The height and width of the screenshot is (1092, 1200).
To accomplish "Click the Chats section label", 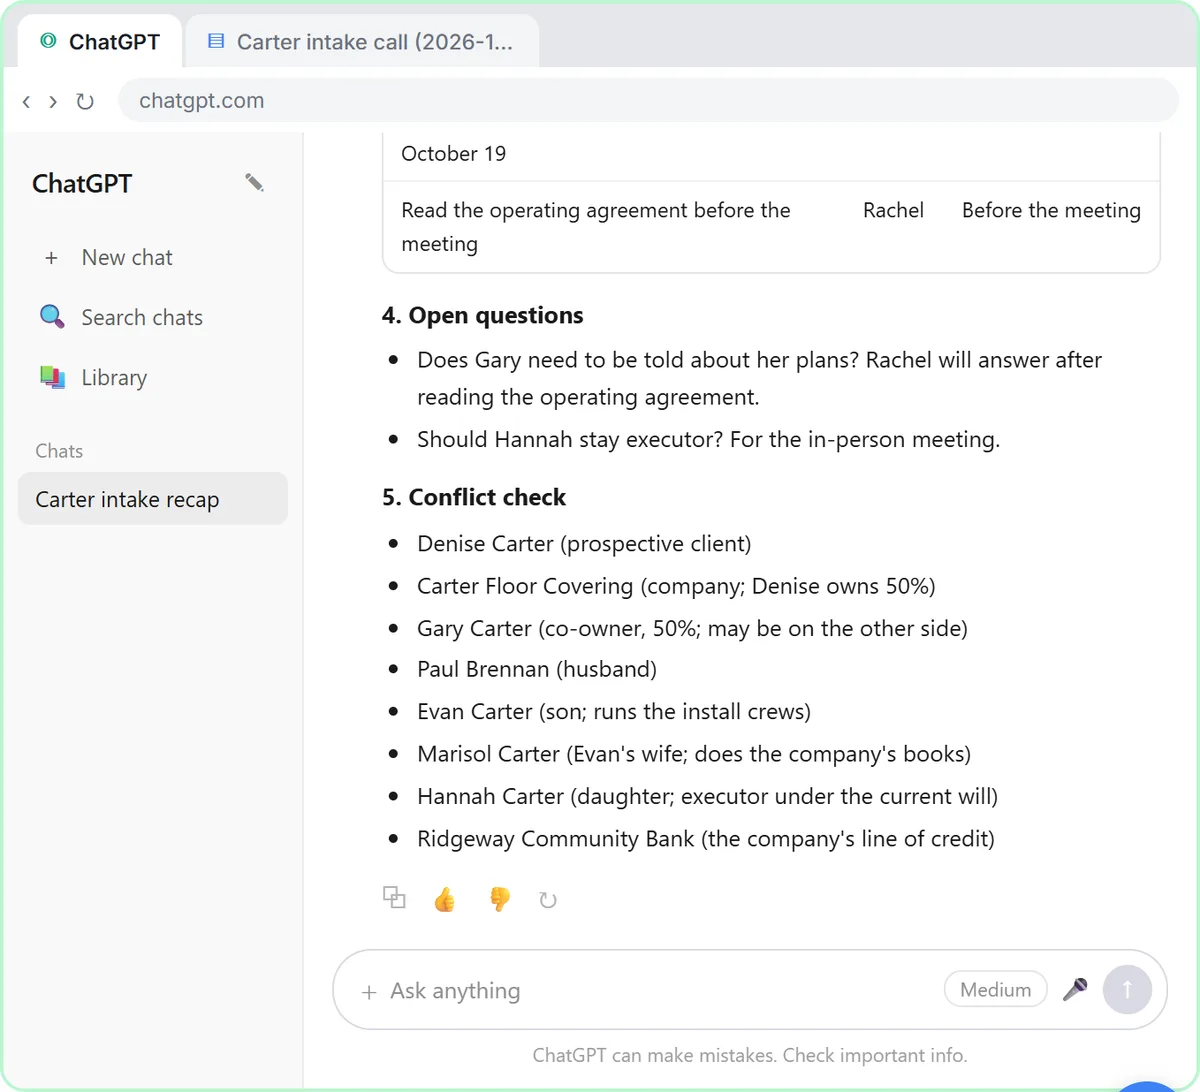I will click(x=59, y=451).
